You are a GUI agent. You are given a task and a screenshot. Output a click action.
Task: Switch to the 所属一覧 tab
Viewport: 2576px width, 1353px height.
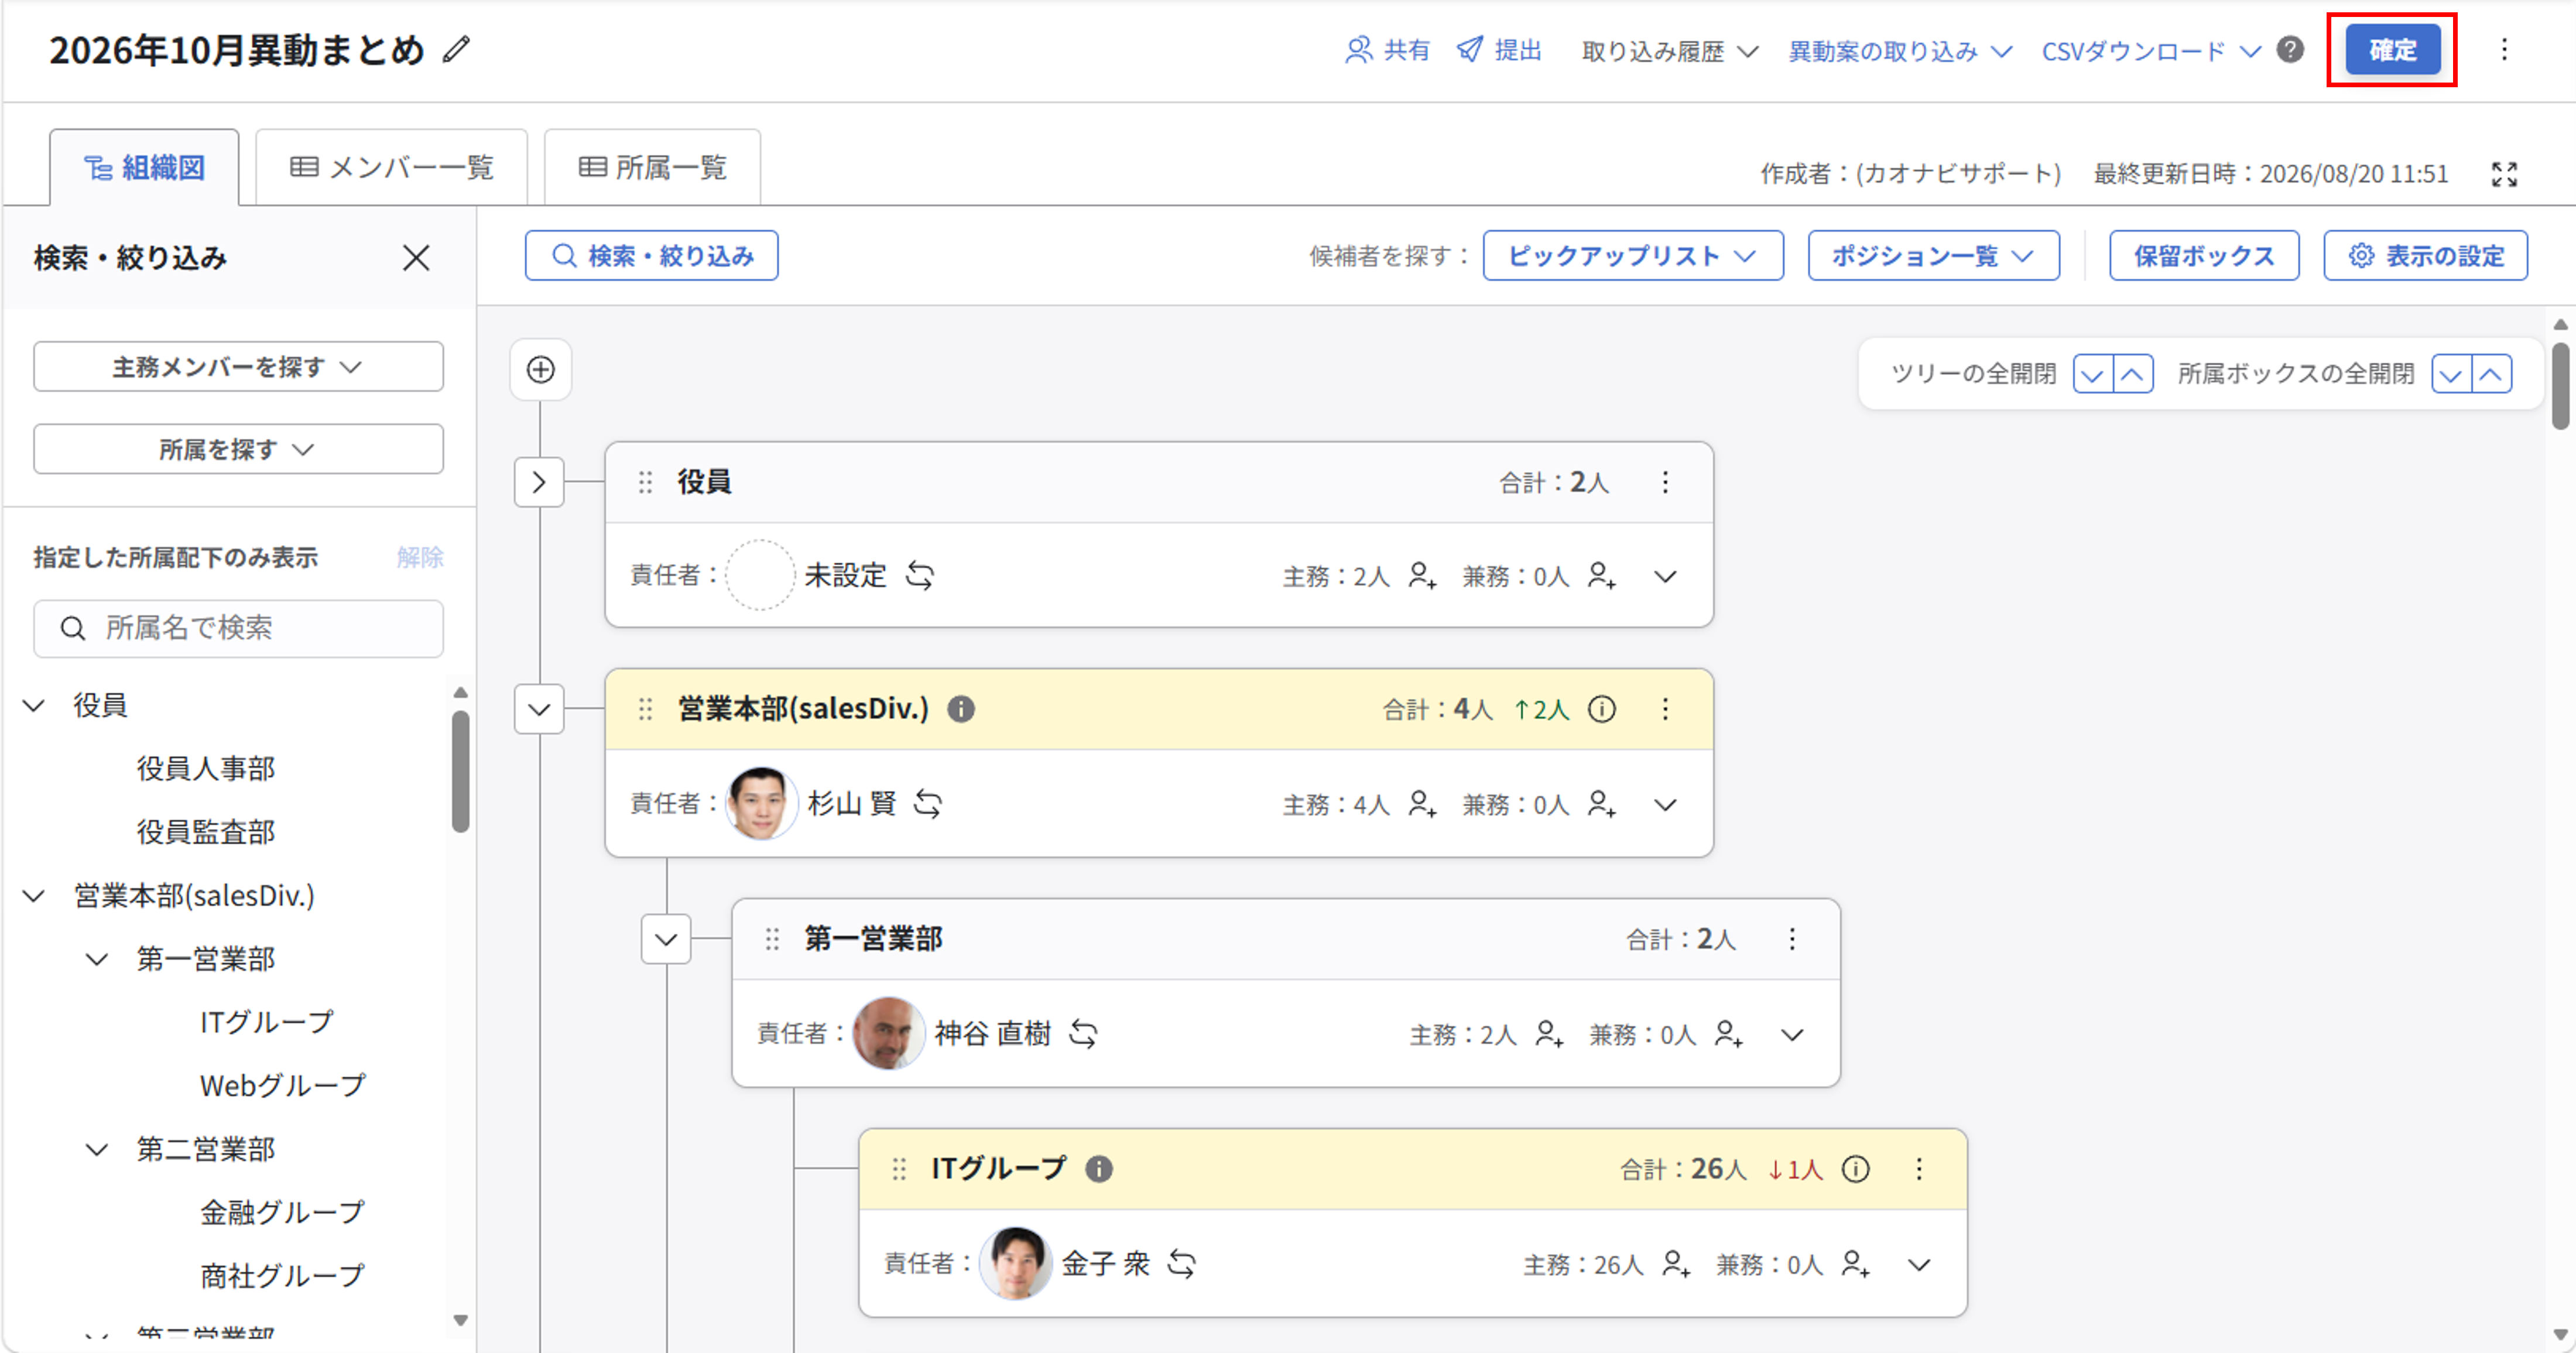652,167
